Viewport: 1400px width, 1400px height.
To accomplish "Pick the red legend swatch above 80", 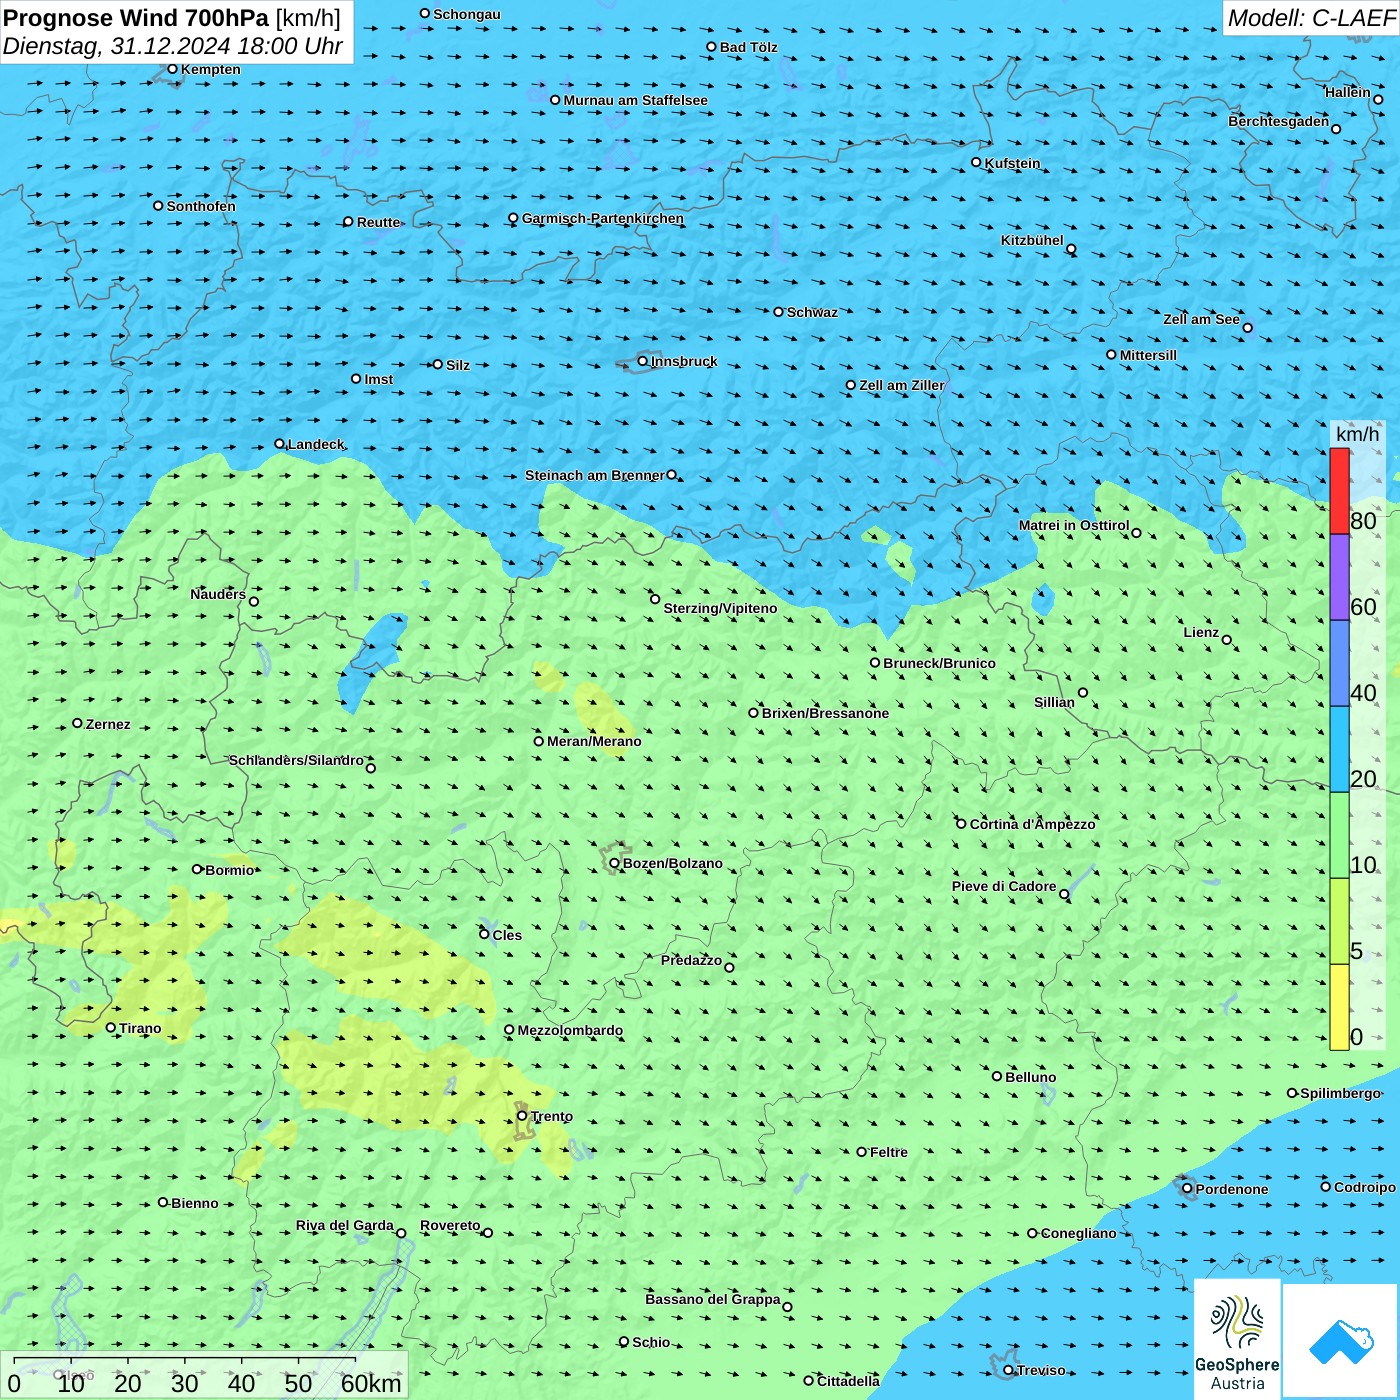I will (1339, 491).
